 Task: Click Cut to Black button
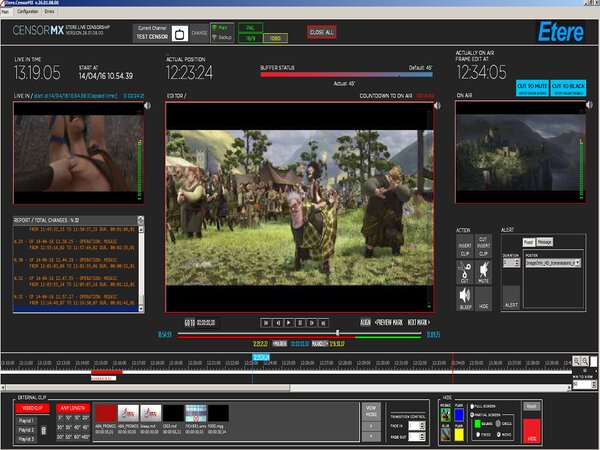568,88
